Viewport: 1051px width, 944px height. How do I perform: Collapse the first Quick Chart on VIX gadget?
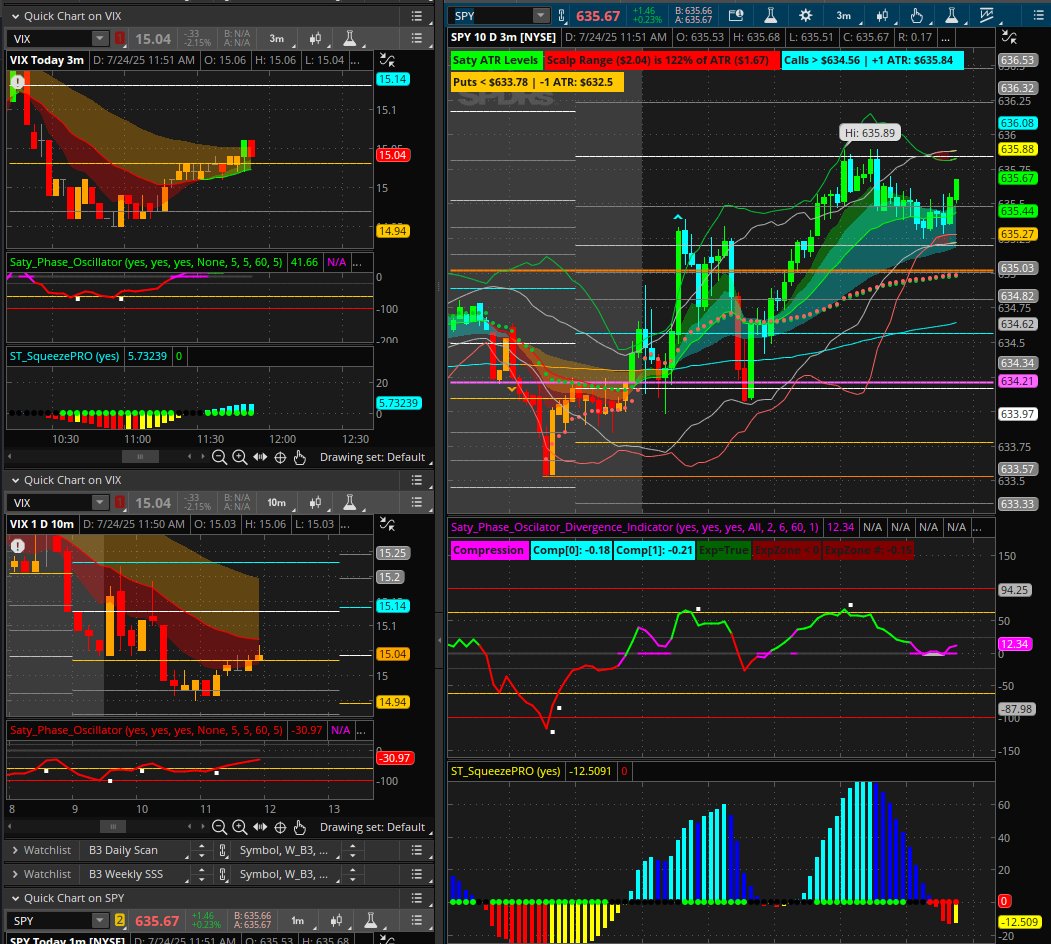[15, 16]
